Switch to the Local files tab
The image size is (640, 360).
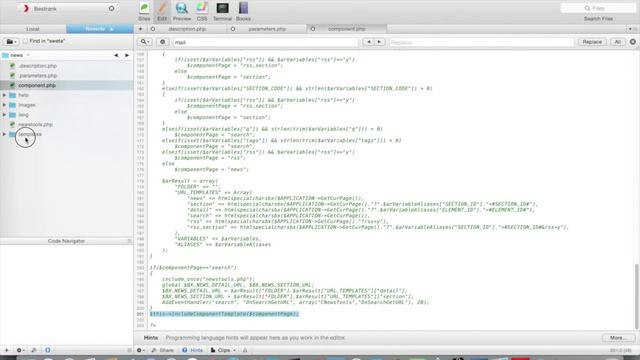(x=33, y=29)
